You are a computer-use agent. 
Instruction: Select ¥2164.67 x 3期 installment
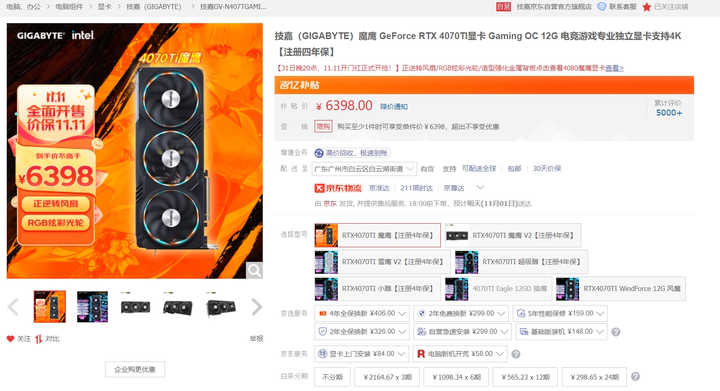click(x=388, y=377)
